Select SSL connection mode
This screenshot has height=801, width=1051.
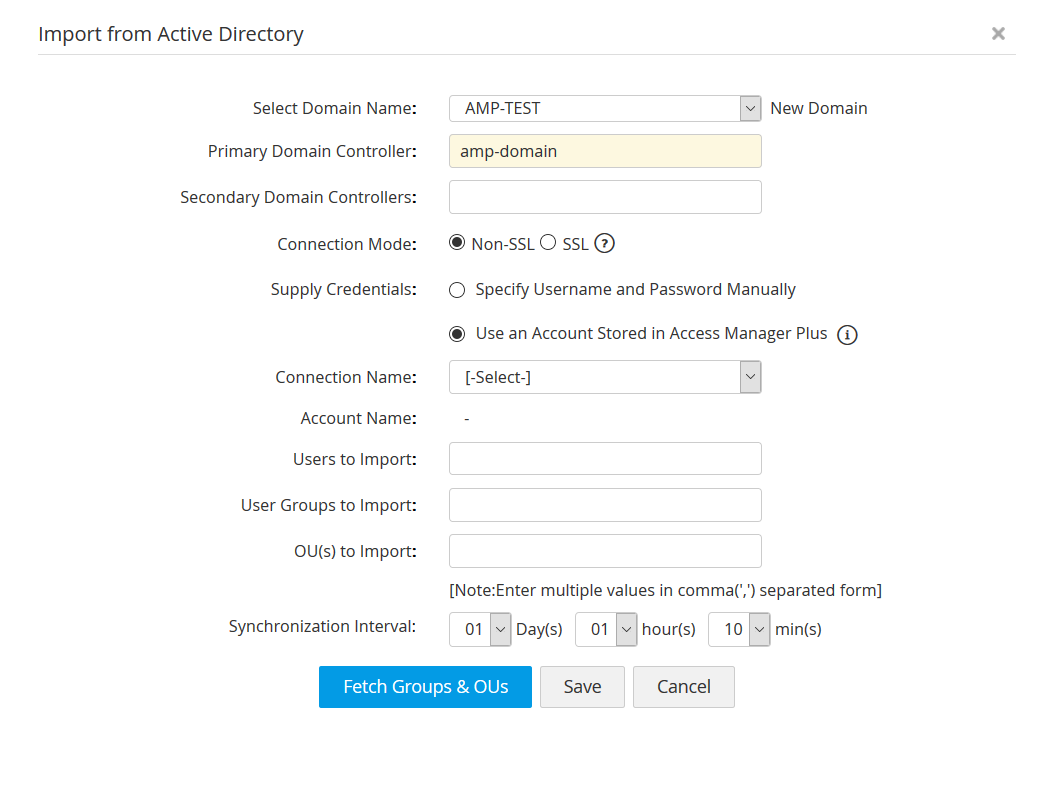click(x=548, y=243)
